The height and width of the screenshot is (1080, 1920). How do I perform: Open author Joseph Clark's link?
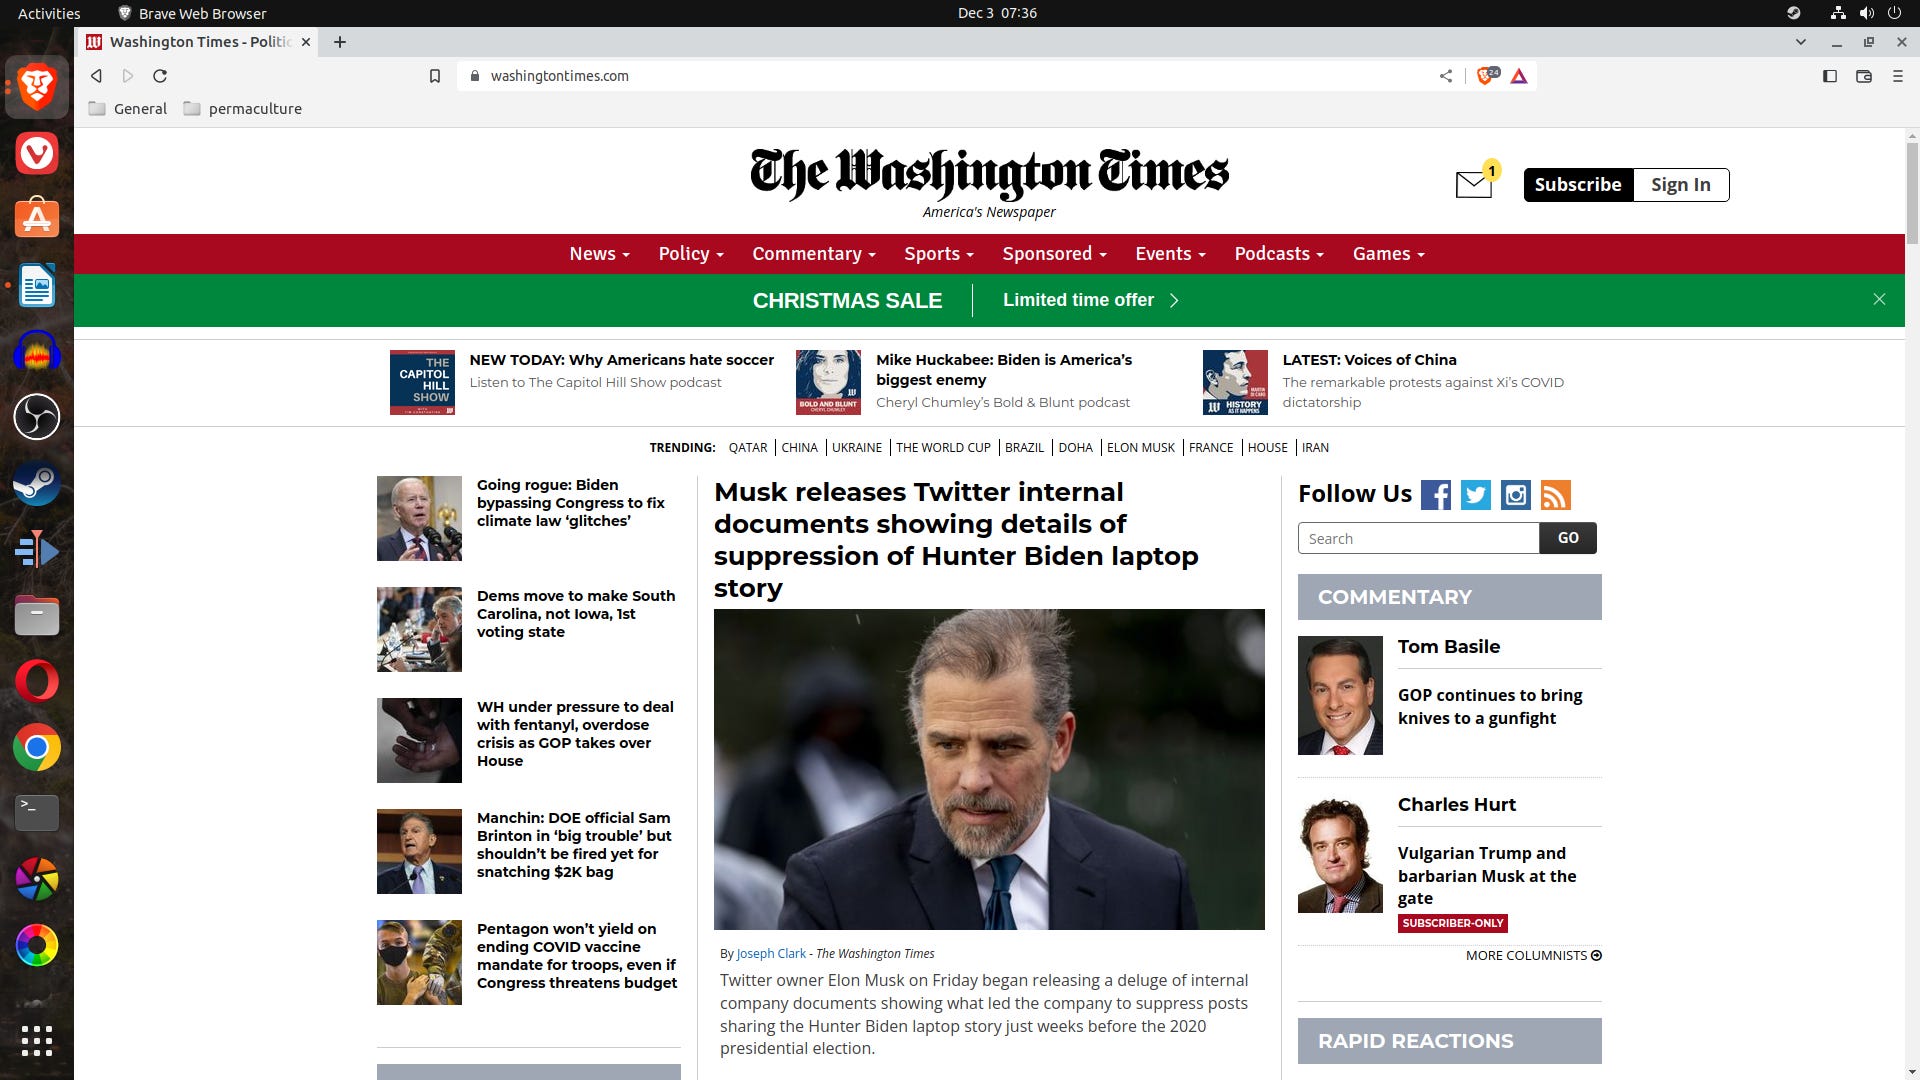pyautogui.click(x=771, y=954)
